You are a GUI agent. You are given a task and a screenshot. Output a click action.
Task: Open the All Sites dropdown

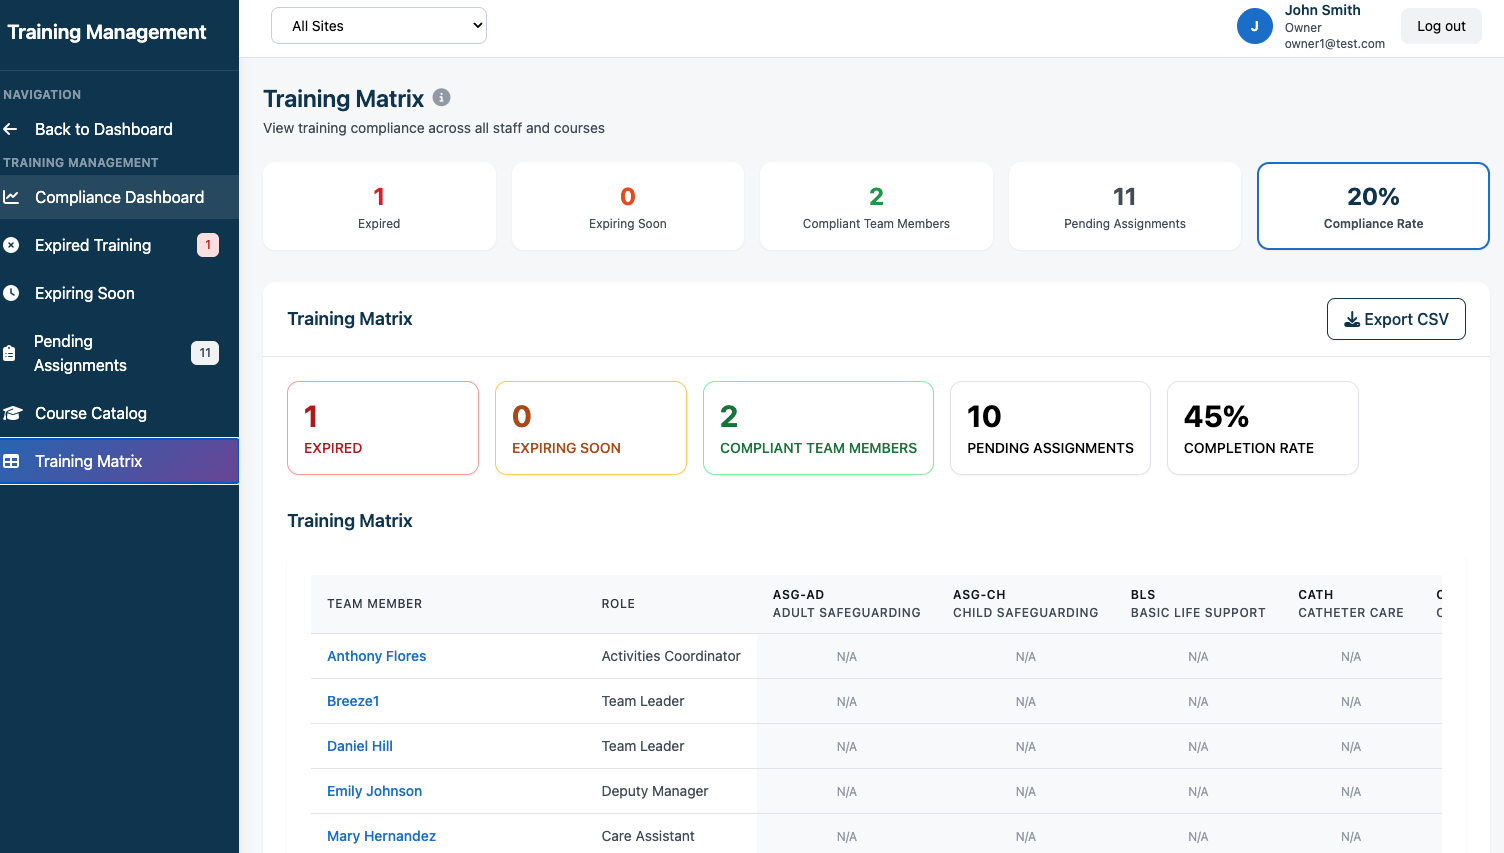pos(378,26)
